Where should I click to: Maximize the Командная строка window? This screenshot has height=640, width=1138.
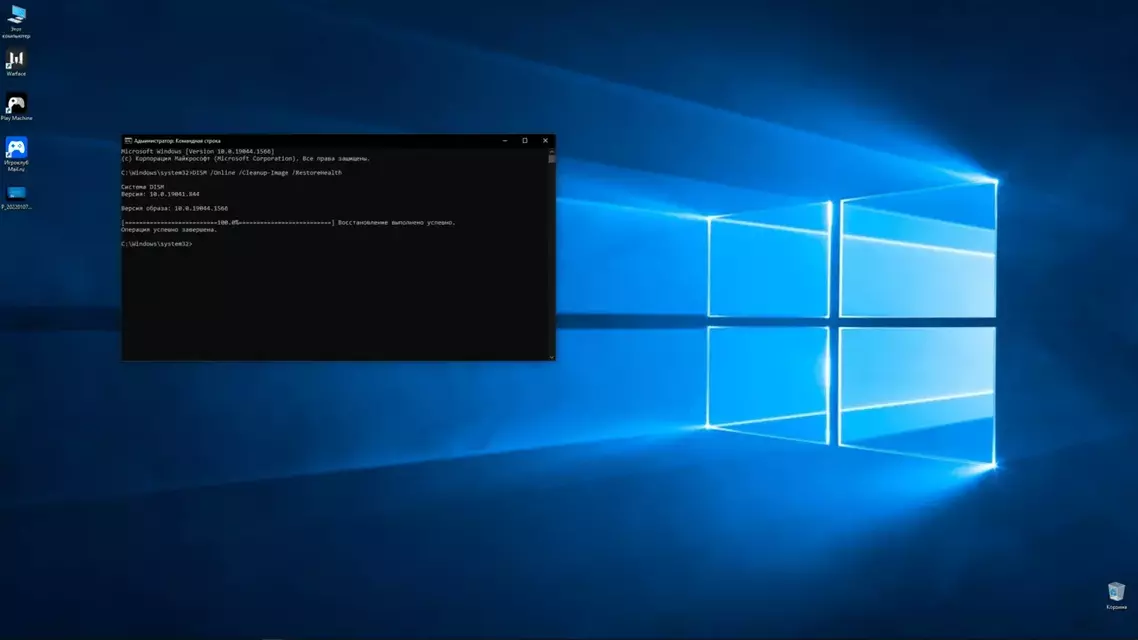click(x=525, y=141)
